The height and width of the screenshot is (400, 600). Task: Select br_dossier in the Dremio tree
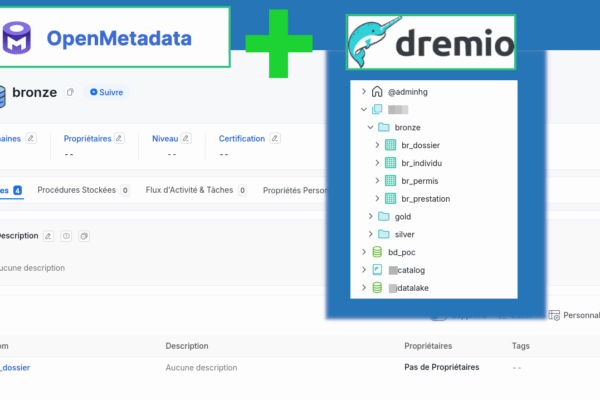(421, 145)
